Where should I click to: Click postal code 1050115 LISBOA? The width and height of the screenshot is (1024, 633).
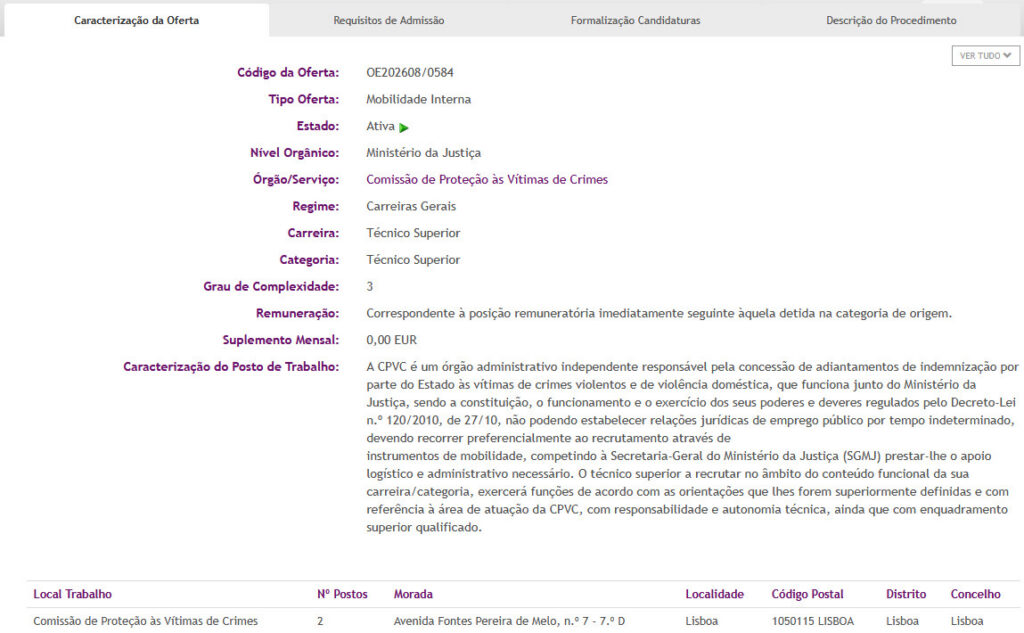(812, 621)
